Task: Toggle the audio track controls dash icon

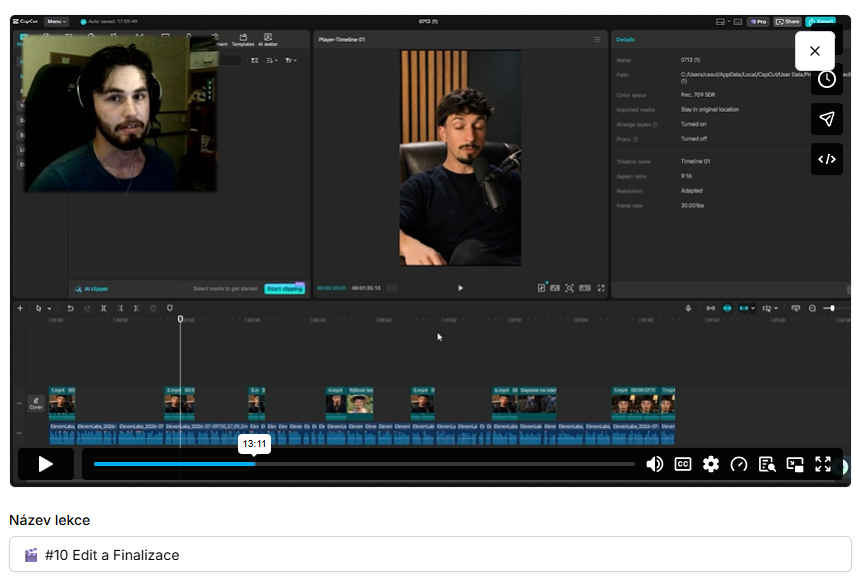Action: tap(19, 433)
